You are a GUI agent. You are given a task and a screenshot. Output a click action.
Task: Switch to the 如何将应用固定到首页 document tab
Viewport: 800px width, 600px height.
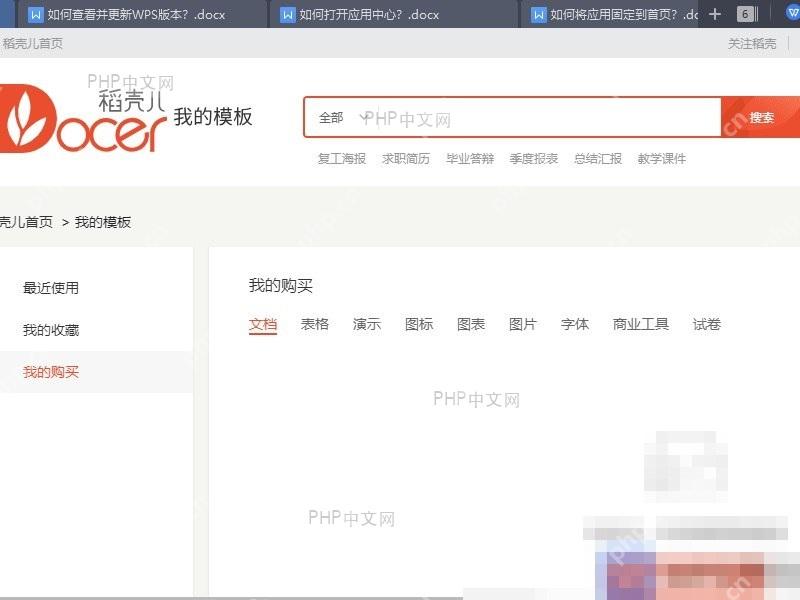tap(612, 14)
